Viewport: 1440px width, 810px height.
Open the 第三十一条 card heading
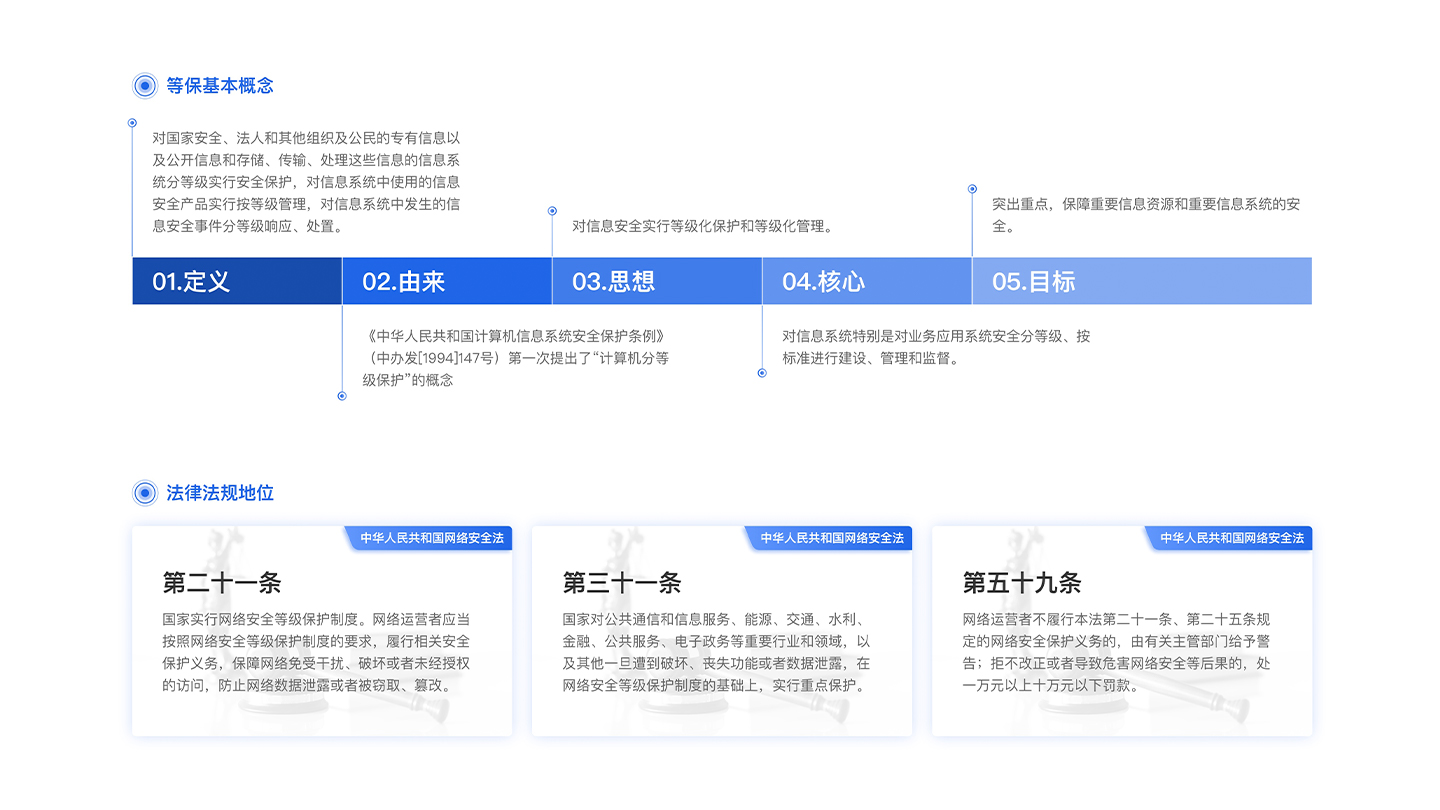pyautogui.click(x=622, y=583)
